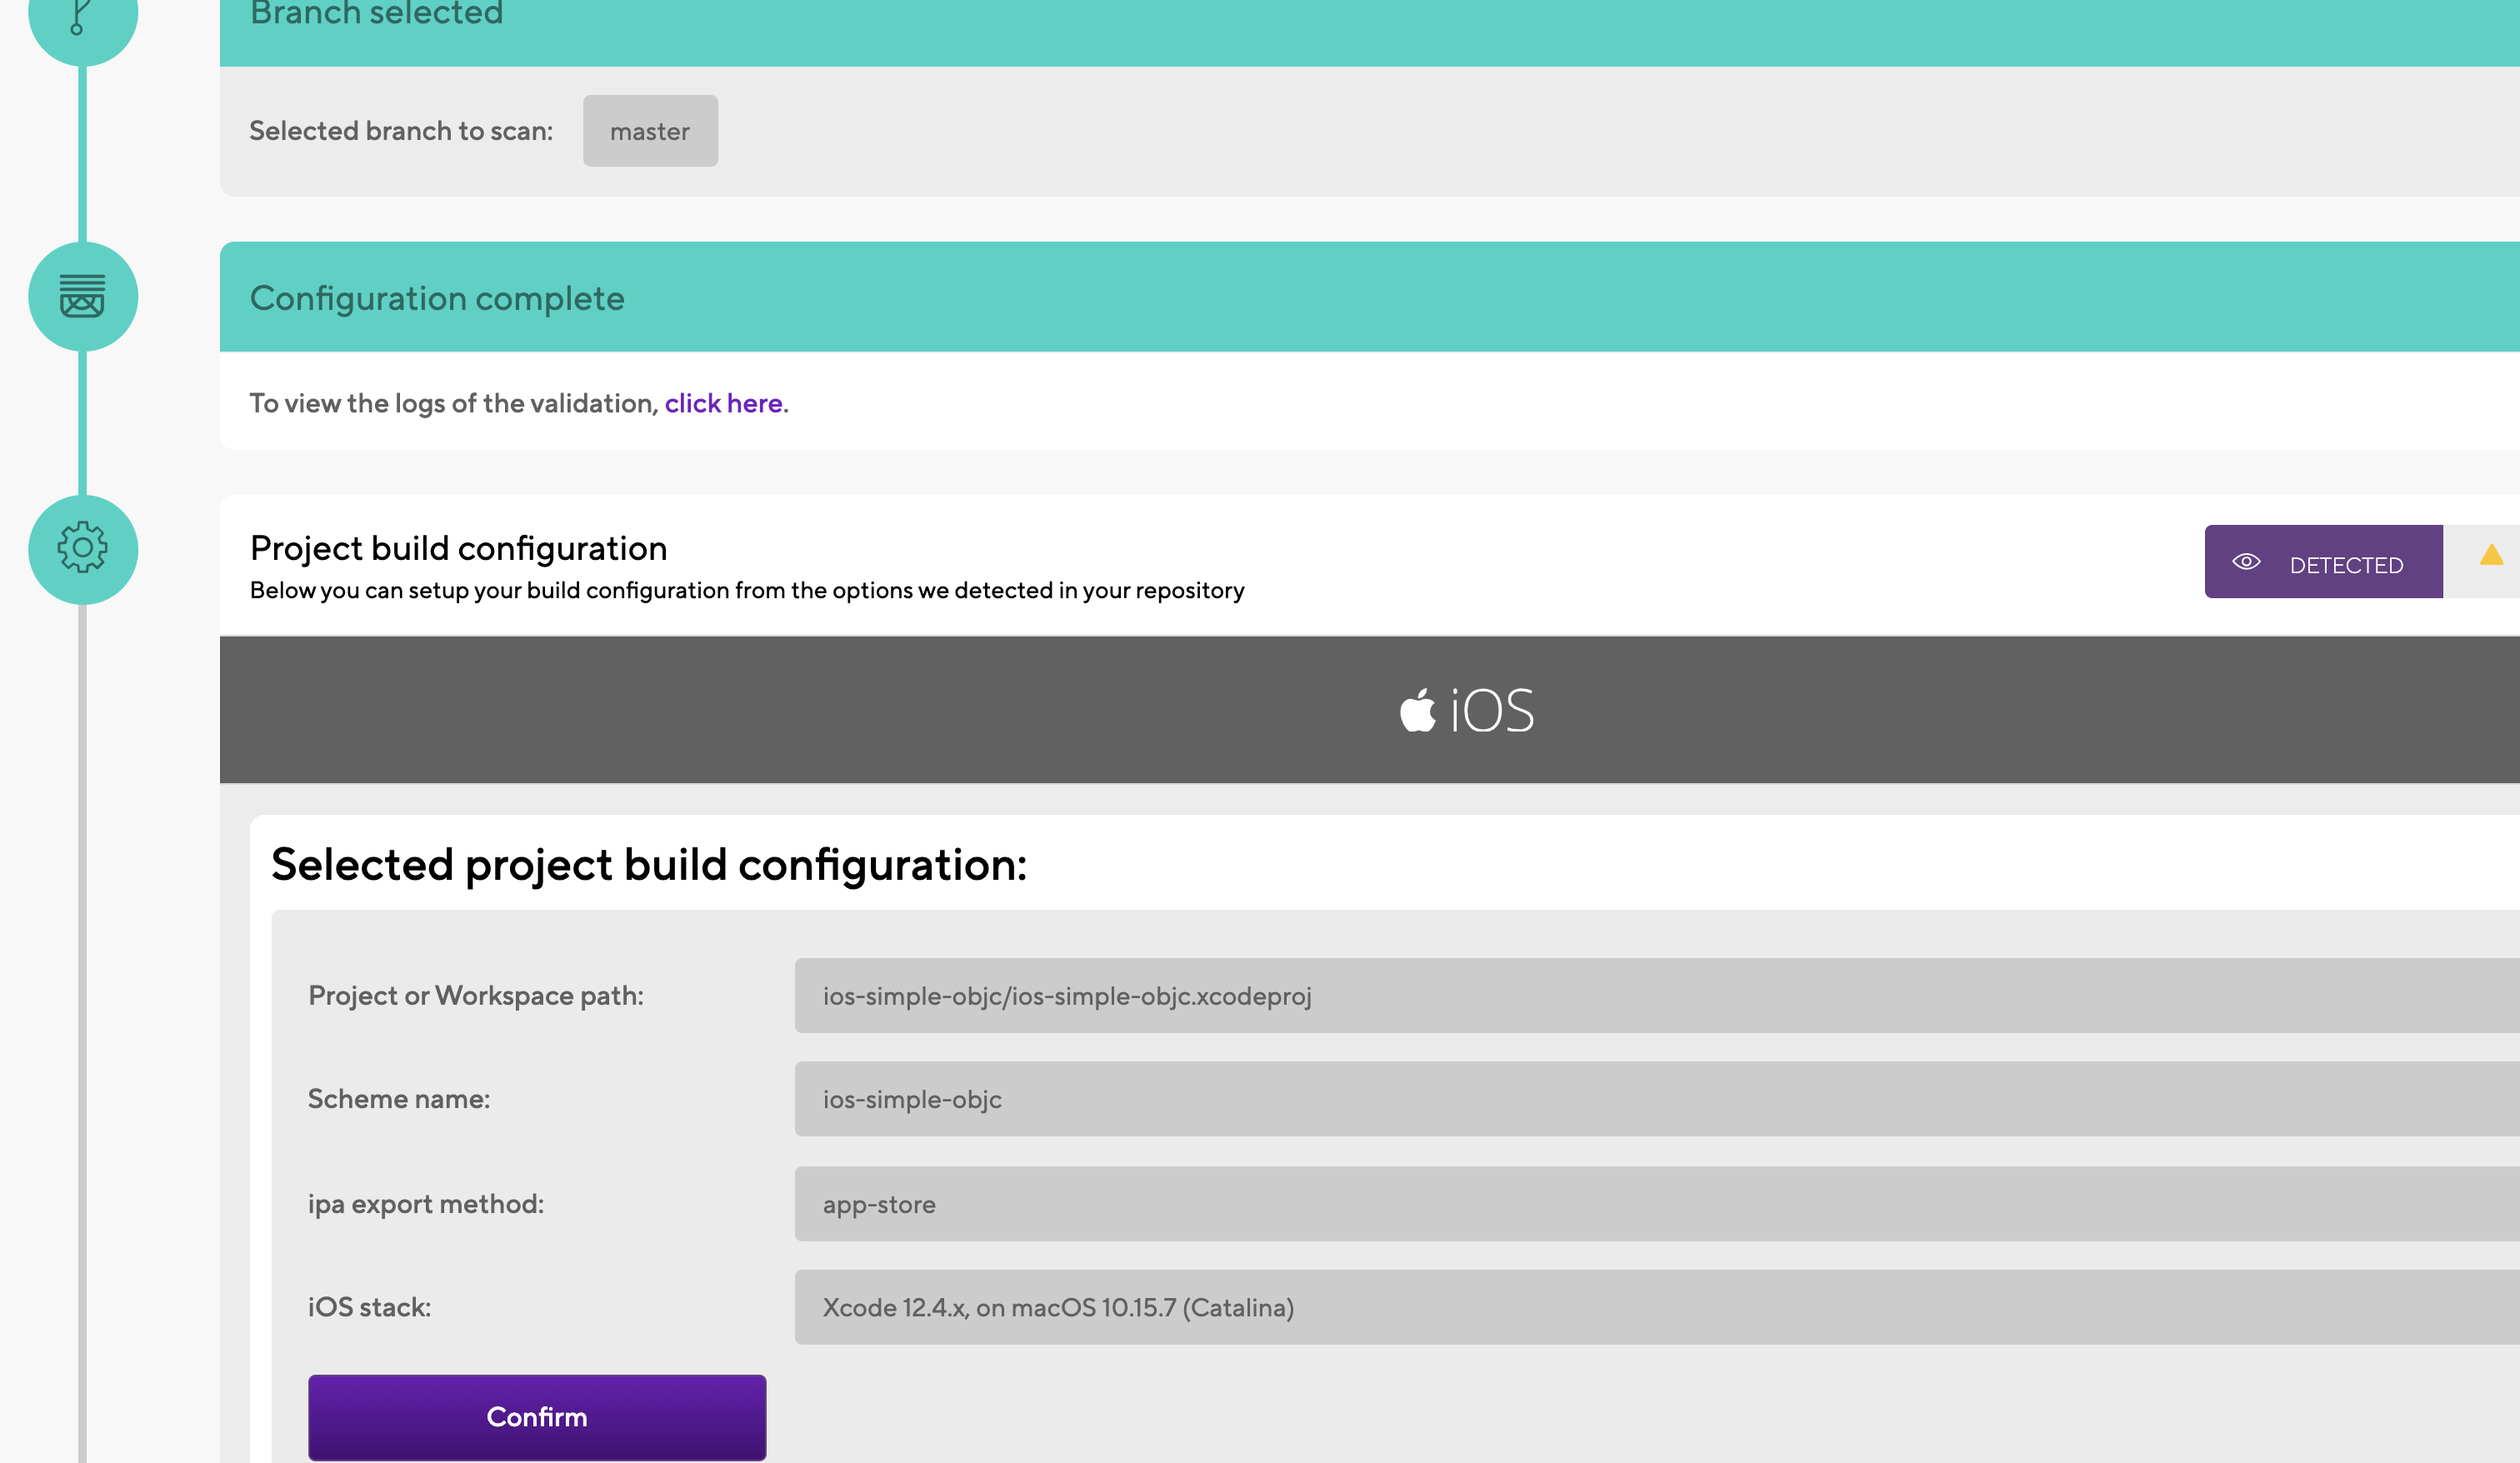Click the configuration validation step icon
The image size is (2520, 1463).
tap(82, 297)
